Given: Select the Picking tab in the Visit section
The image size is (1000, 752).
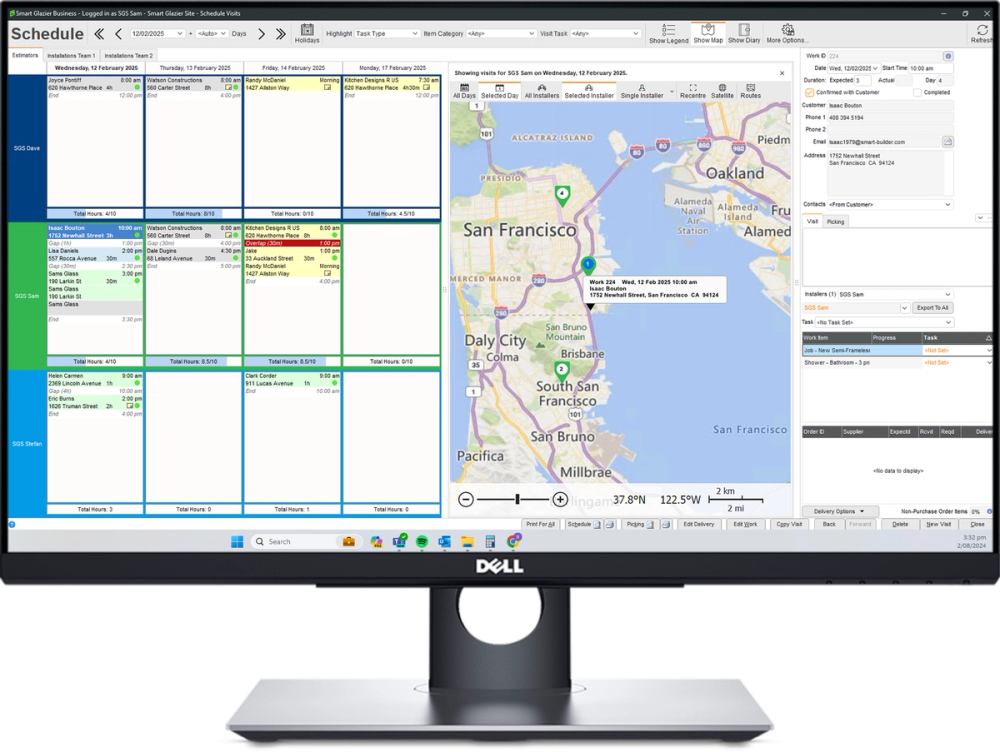Looking at the screenshot, I should [x=836, y=221].
